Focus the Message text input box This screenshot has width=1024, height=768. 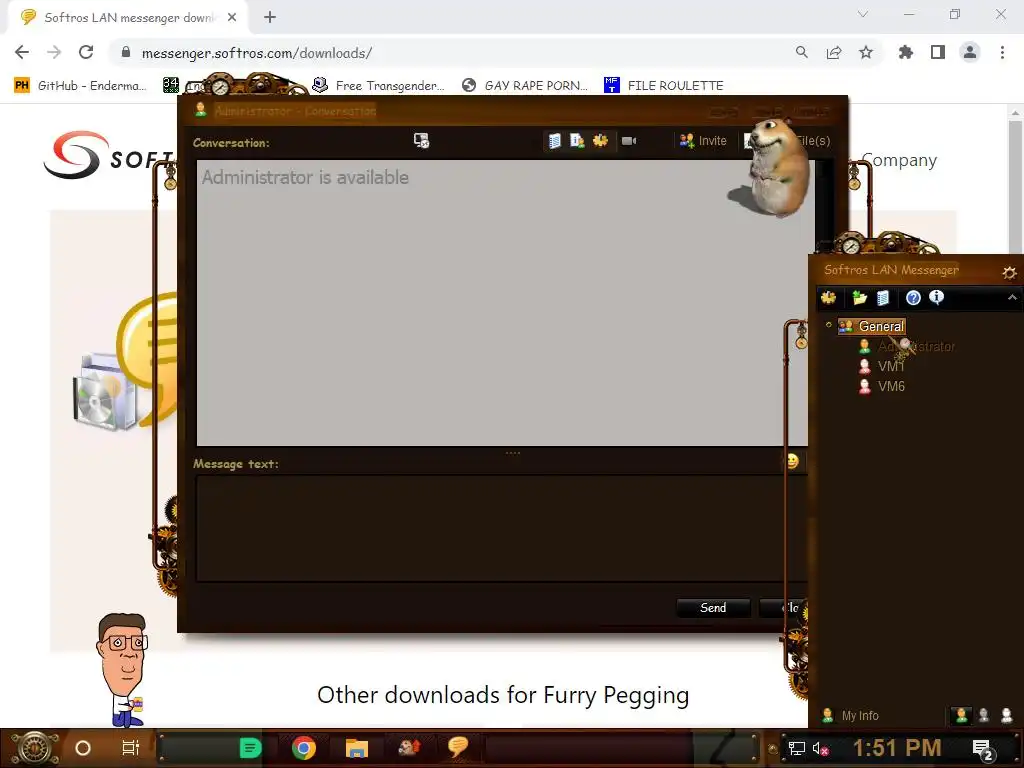501,528
